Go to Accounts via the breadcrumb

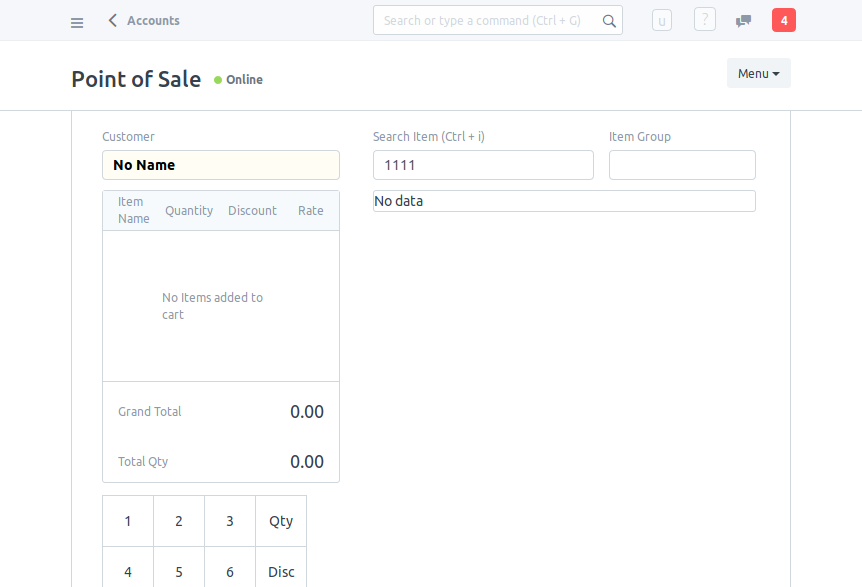153,19
